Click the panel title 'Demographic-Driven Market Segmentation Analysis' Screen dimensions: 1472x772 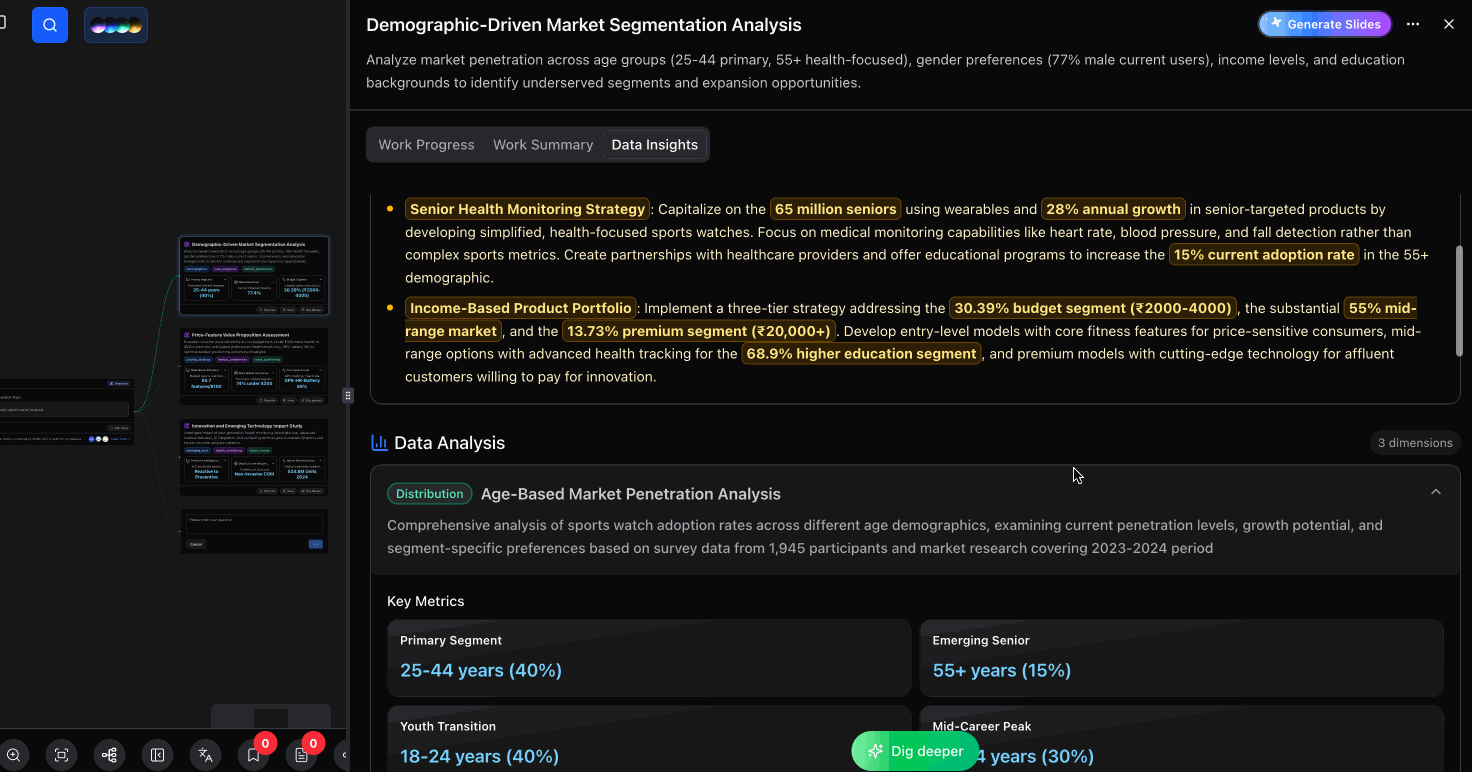tap(584, 25)
